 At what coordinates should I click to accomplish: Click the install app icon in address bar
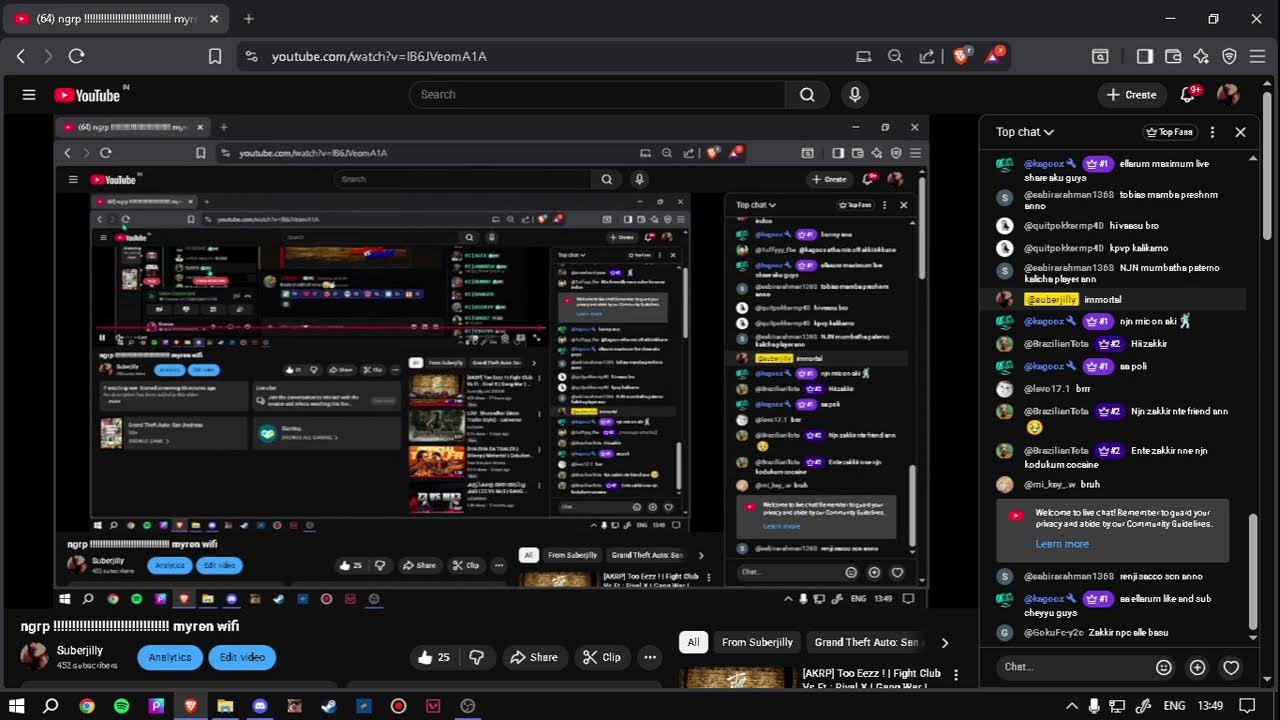pos(863,57)
